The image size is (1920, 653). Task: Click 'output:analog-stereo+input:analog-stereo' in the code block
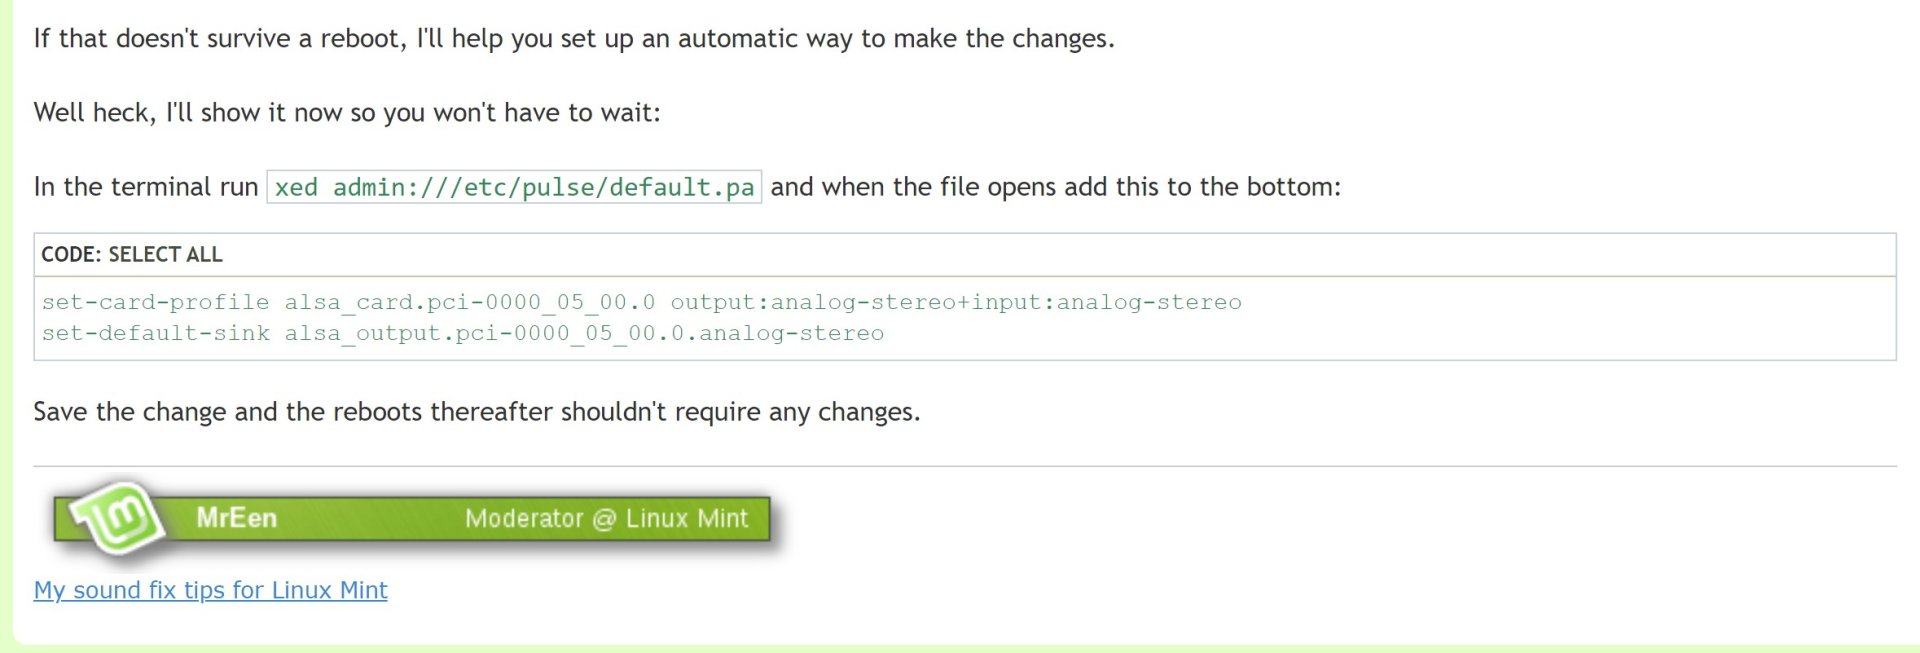[x=956, y=302]
